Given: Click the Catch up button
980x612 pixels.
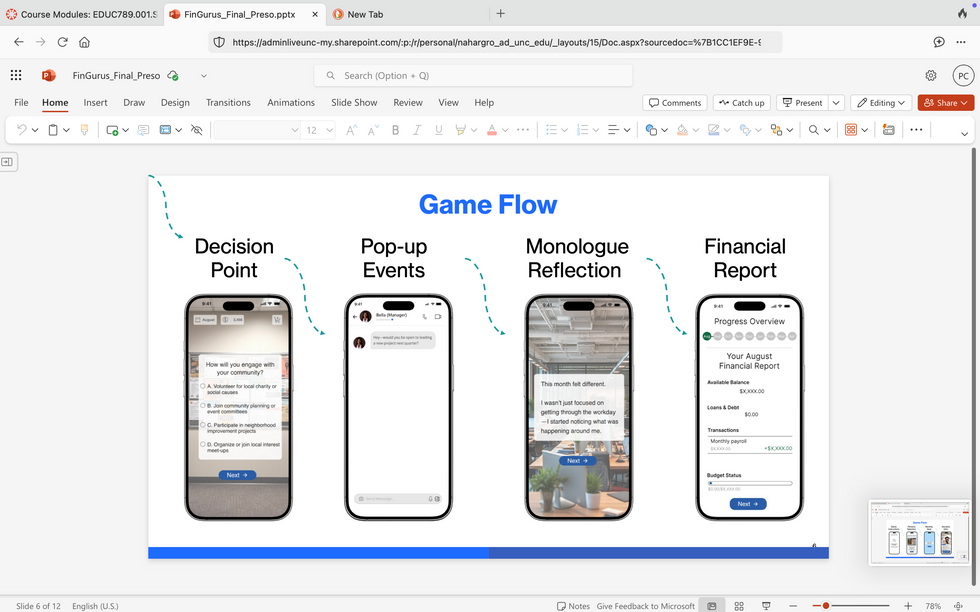Looking at the screenshot, I should (742, 103).
